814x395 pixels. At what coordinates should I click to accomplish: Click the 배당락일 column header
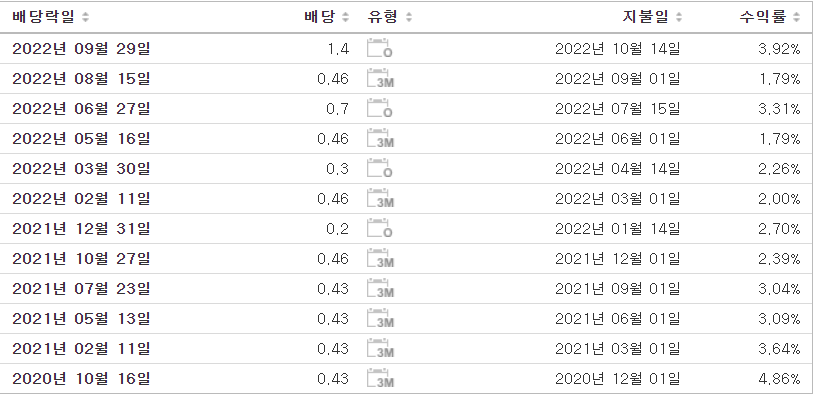(x=44, y=17)
